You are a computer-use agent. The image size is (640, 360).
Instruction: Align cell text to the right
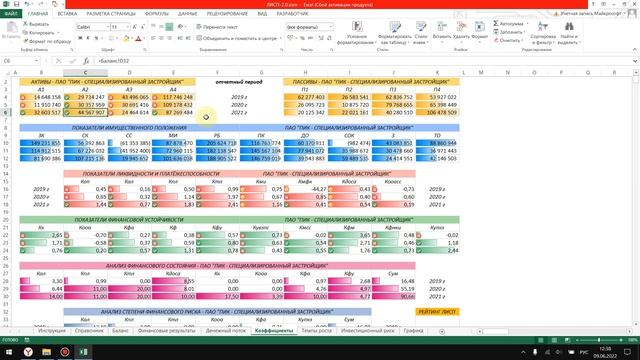coord(169,38)
